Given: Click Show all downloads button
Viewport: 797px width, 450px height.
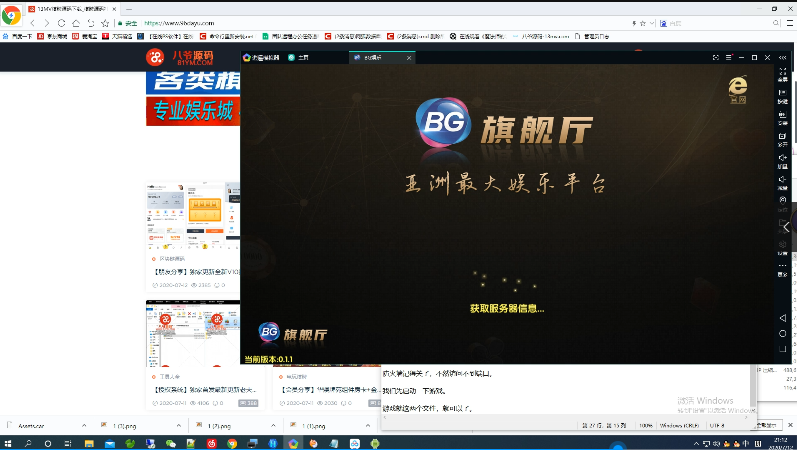Looking at the screenshot, I should point(767,425).
